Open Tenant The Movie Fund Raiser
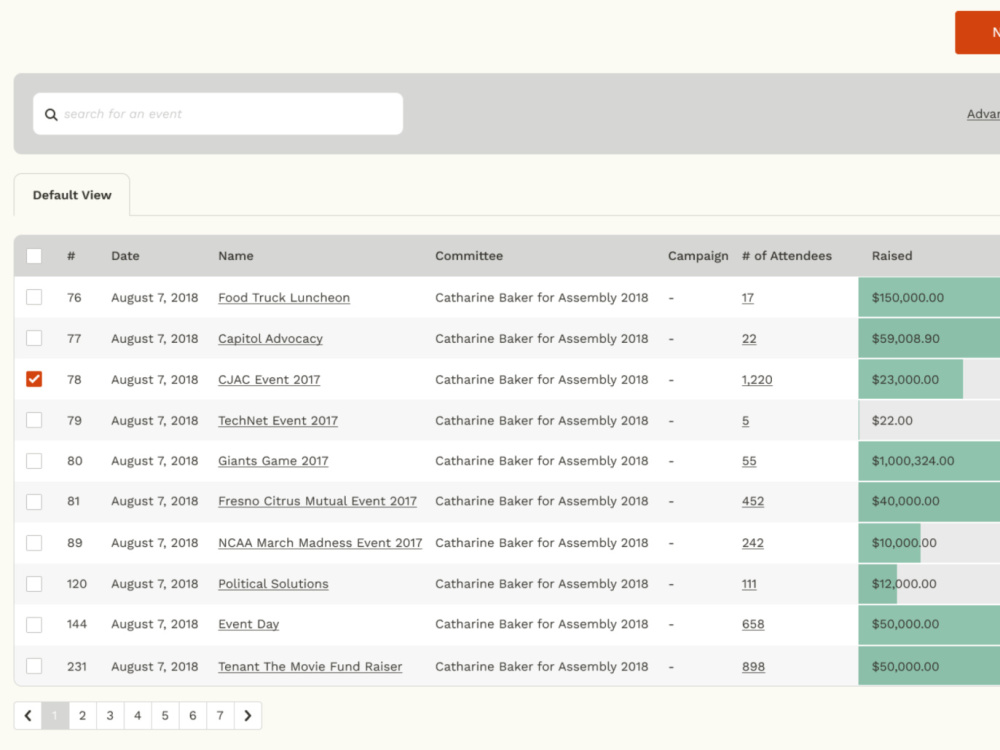 [310, 666]
